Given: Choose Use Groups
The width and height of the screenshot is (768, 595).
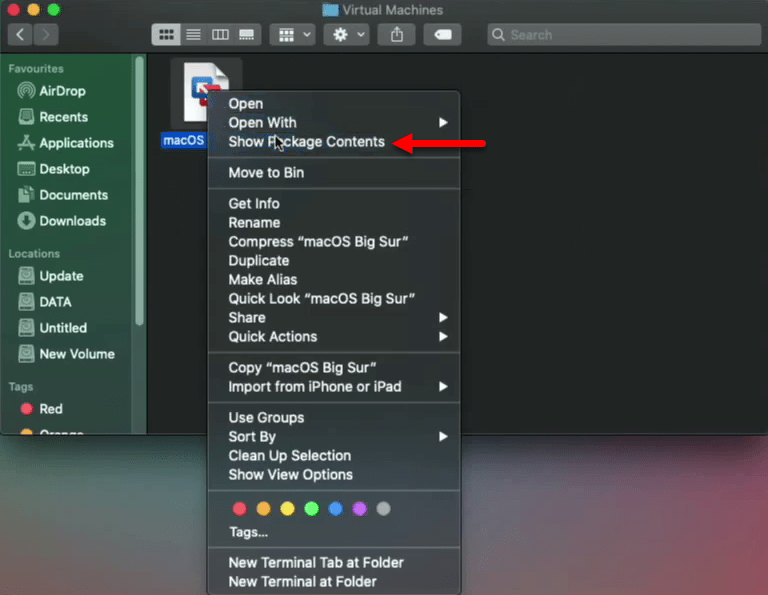Looking at the screenshot, I should tap(334, 418).
